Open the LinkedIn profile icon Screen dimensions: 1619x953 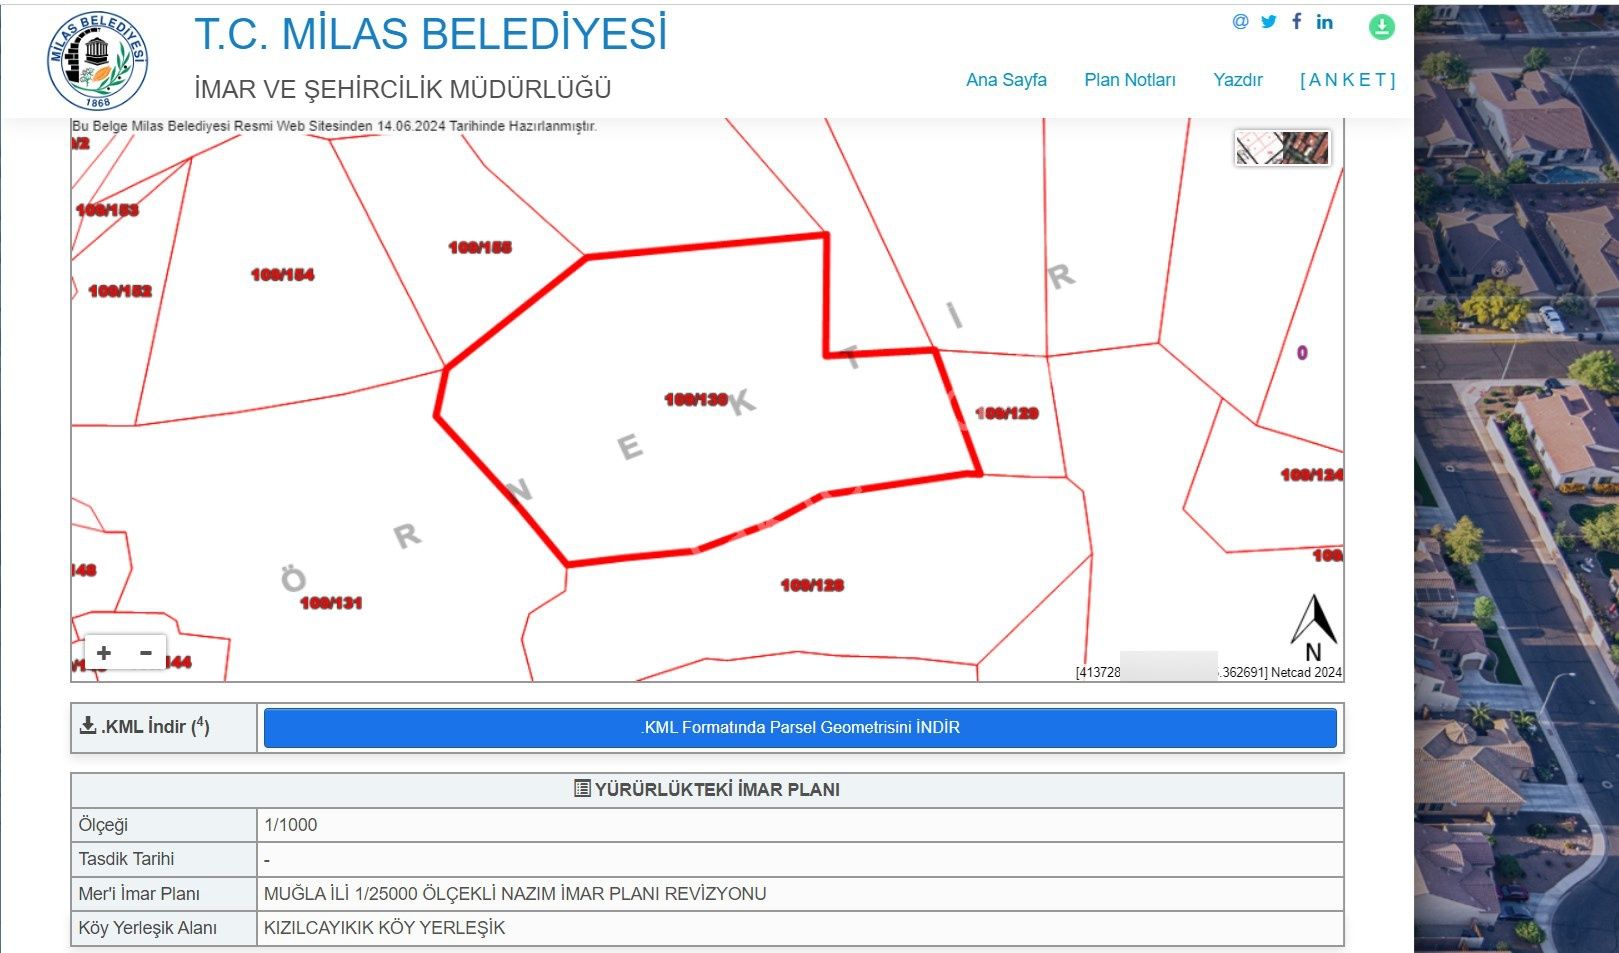[1324, 20]
